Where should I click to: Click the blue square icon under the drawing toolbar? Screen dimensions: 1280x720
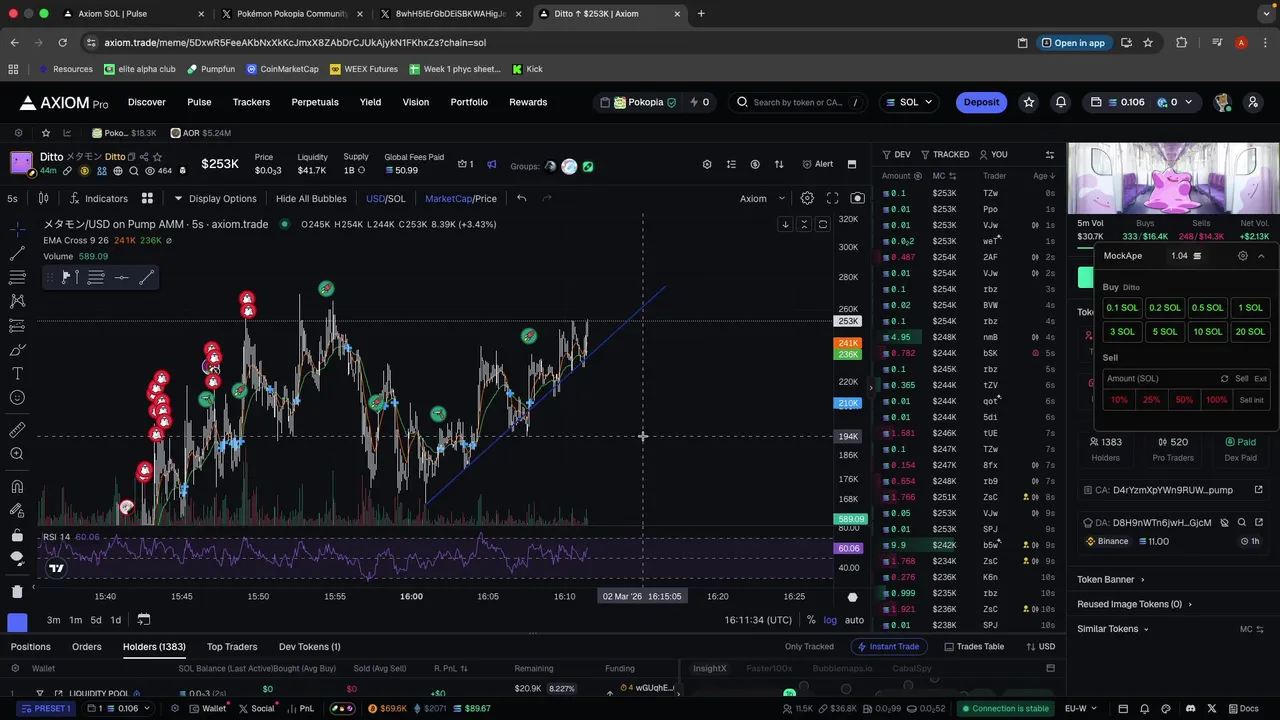tap(17, 623)
